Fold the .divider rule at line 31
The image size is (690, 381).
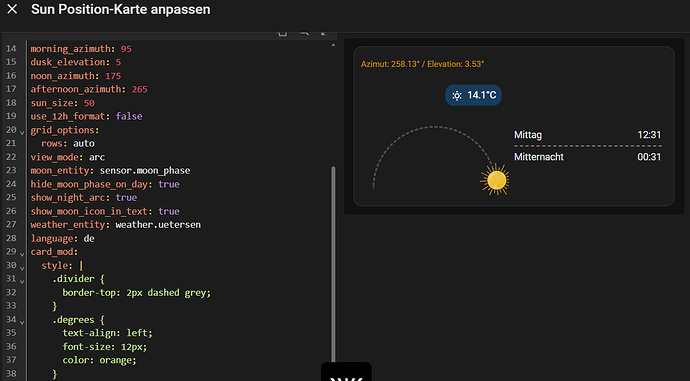(22, 281)
